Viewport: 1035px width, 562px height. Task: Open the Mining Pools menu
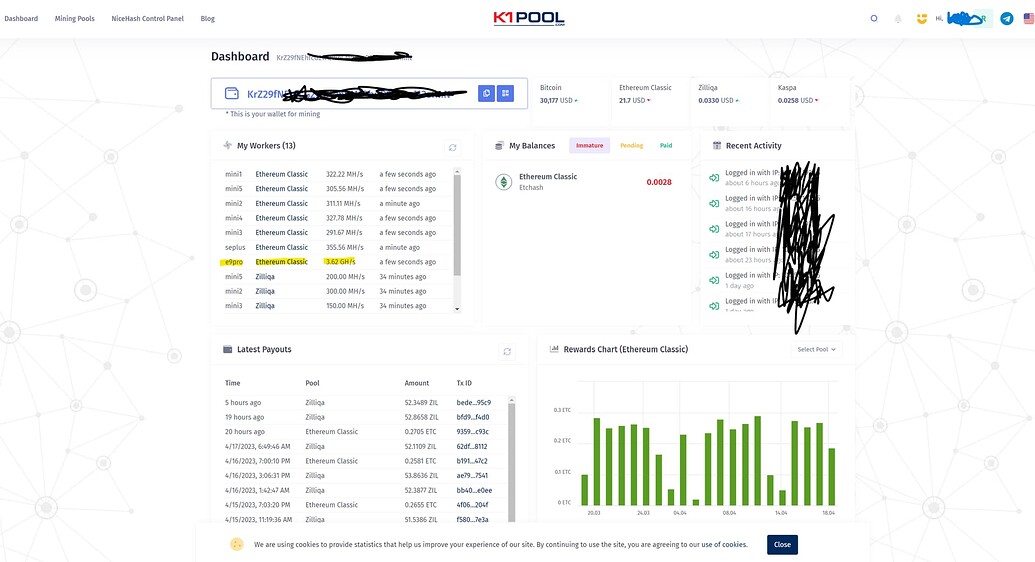click(75, 18)
